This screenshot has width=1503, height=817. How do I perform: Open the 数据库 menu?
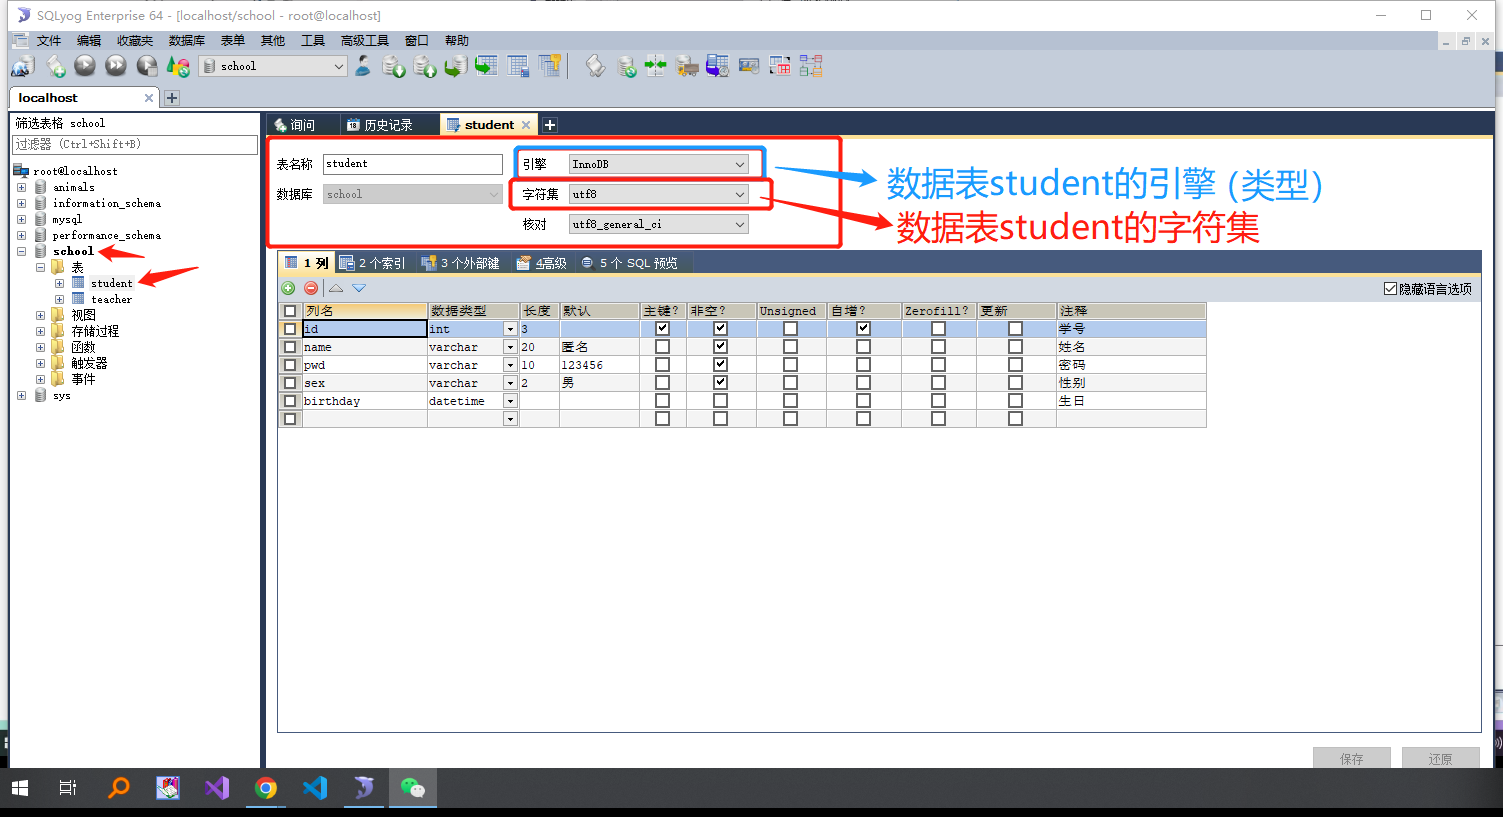[187, 41]
